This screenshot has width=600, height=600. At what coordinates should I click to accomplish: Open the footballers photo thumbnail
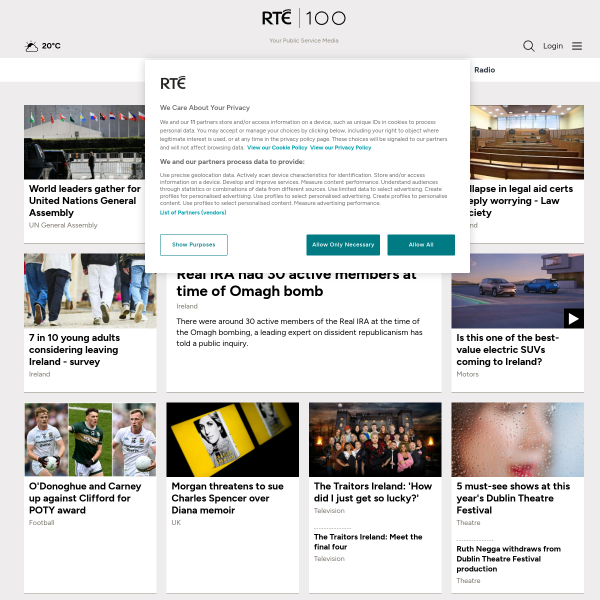(x=90, y=439)
